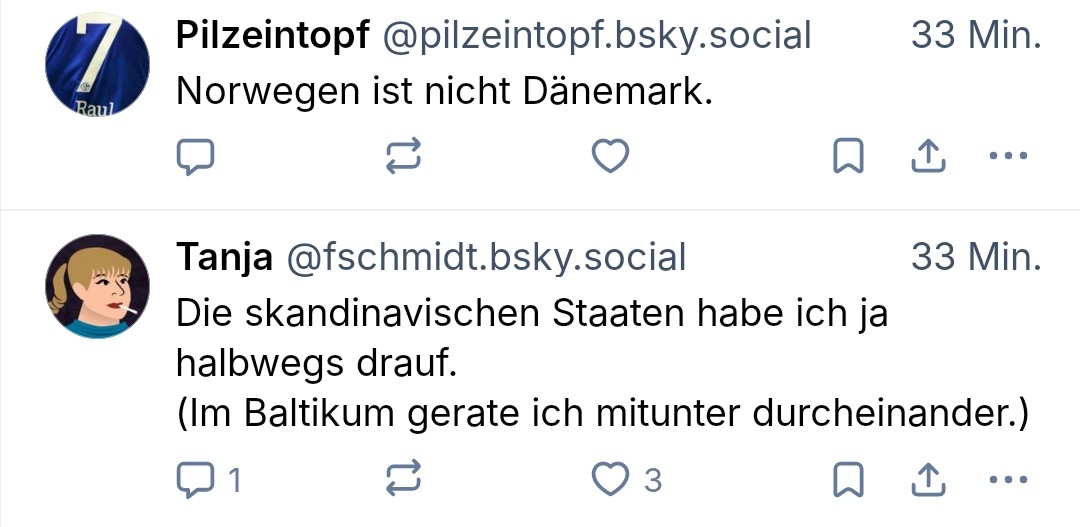Like Tanja's post with heart
The height and width of the screenshot is (527, 1080).
point(611,481)
